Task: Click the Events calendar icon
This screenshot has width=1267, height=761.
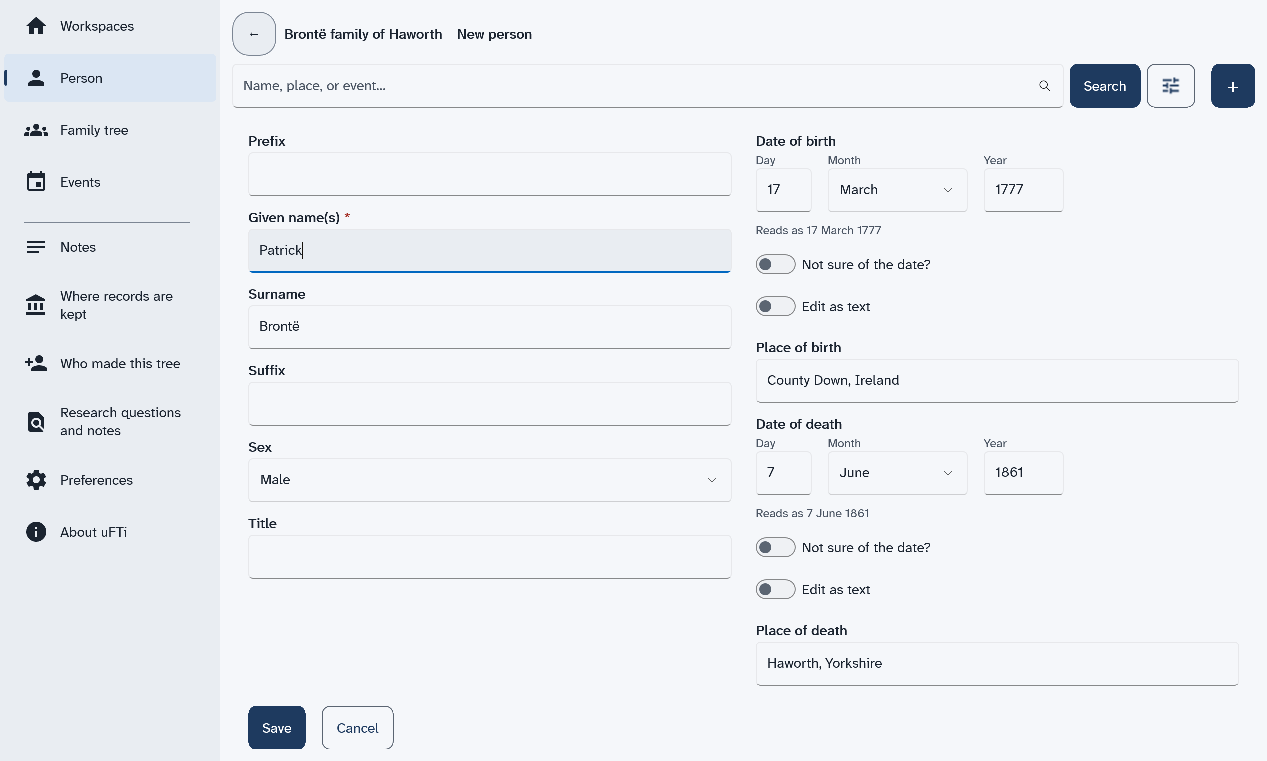Action: click(36, 182)
